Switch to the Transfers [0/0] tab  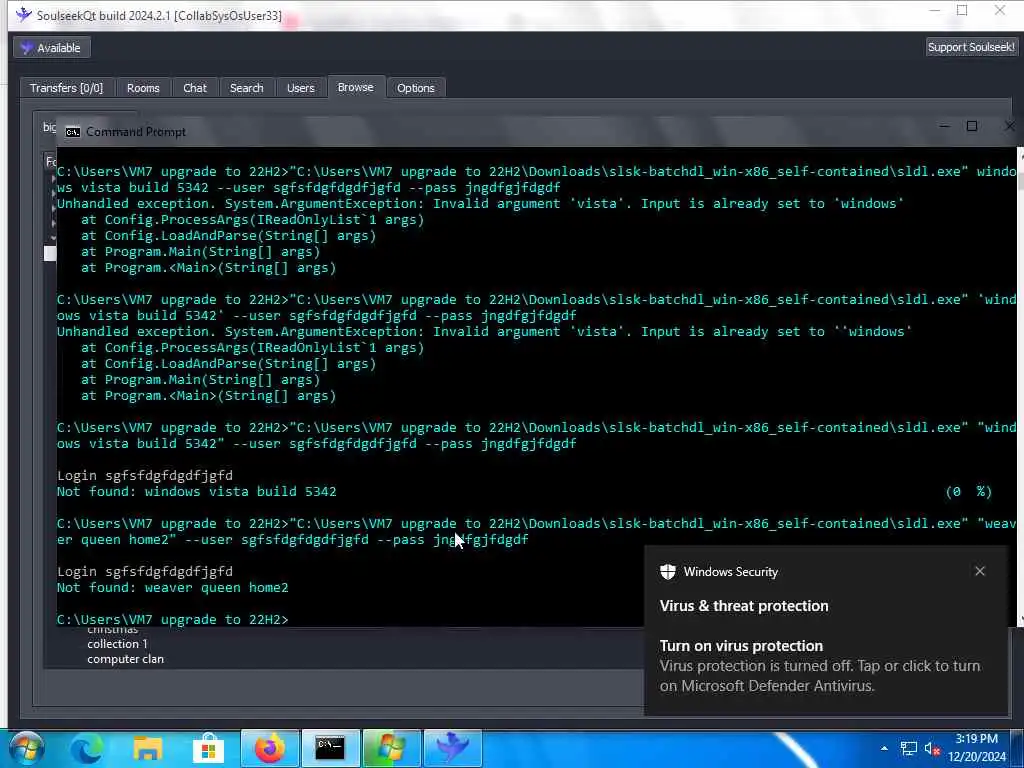click(x=66, y=88)
